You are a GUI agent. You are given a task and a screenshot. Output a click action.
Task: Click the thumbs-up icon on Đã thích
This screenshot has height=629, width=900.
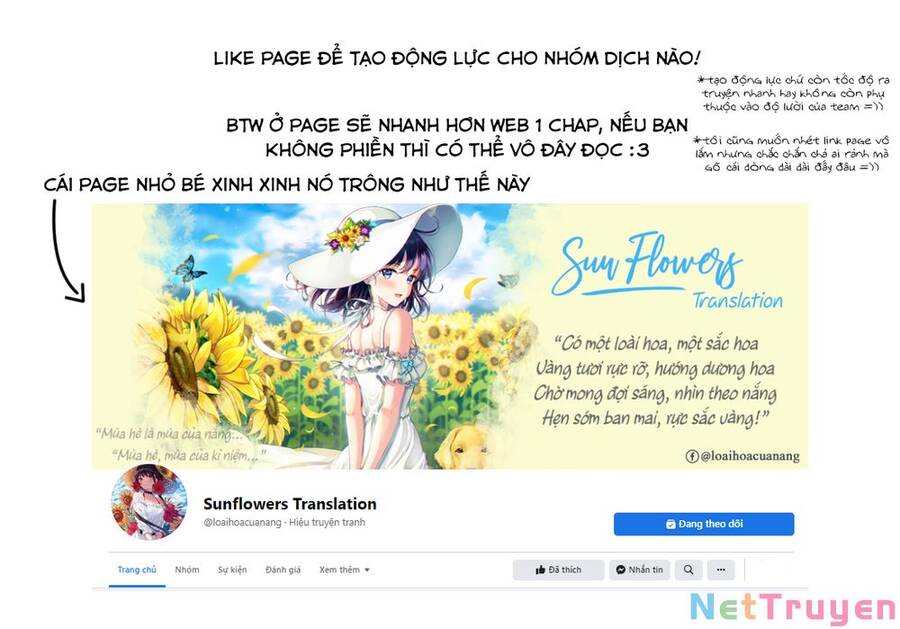tap(540, 570)
